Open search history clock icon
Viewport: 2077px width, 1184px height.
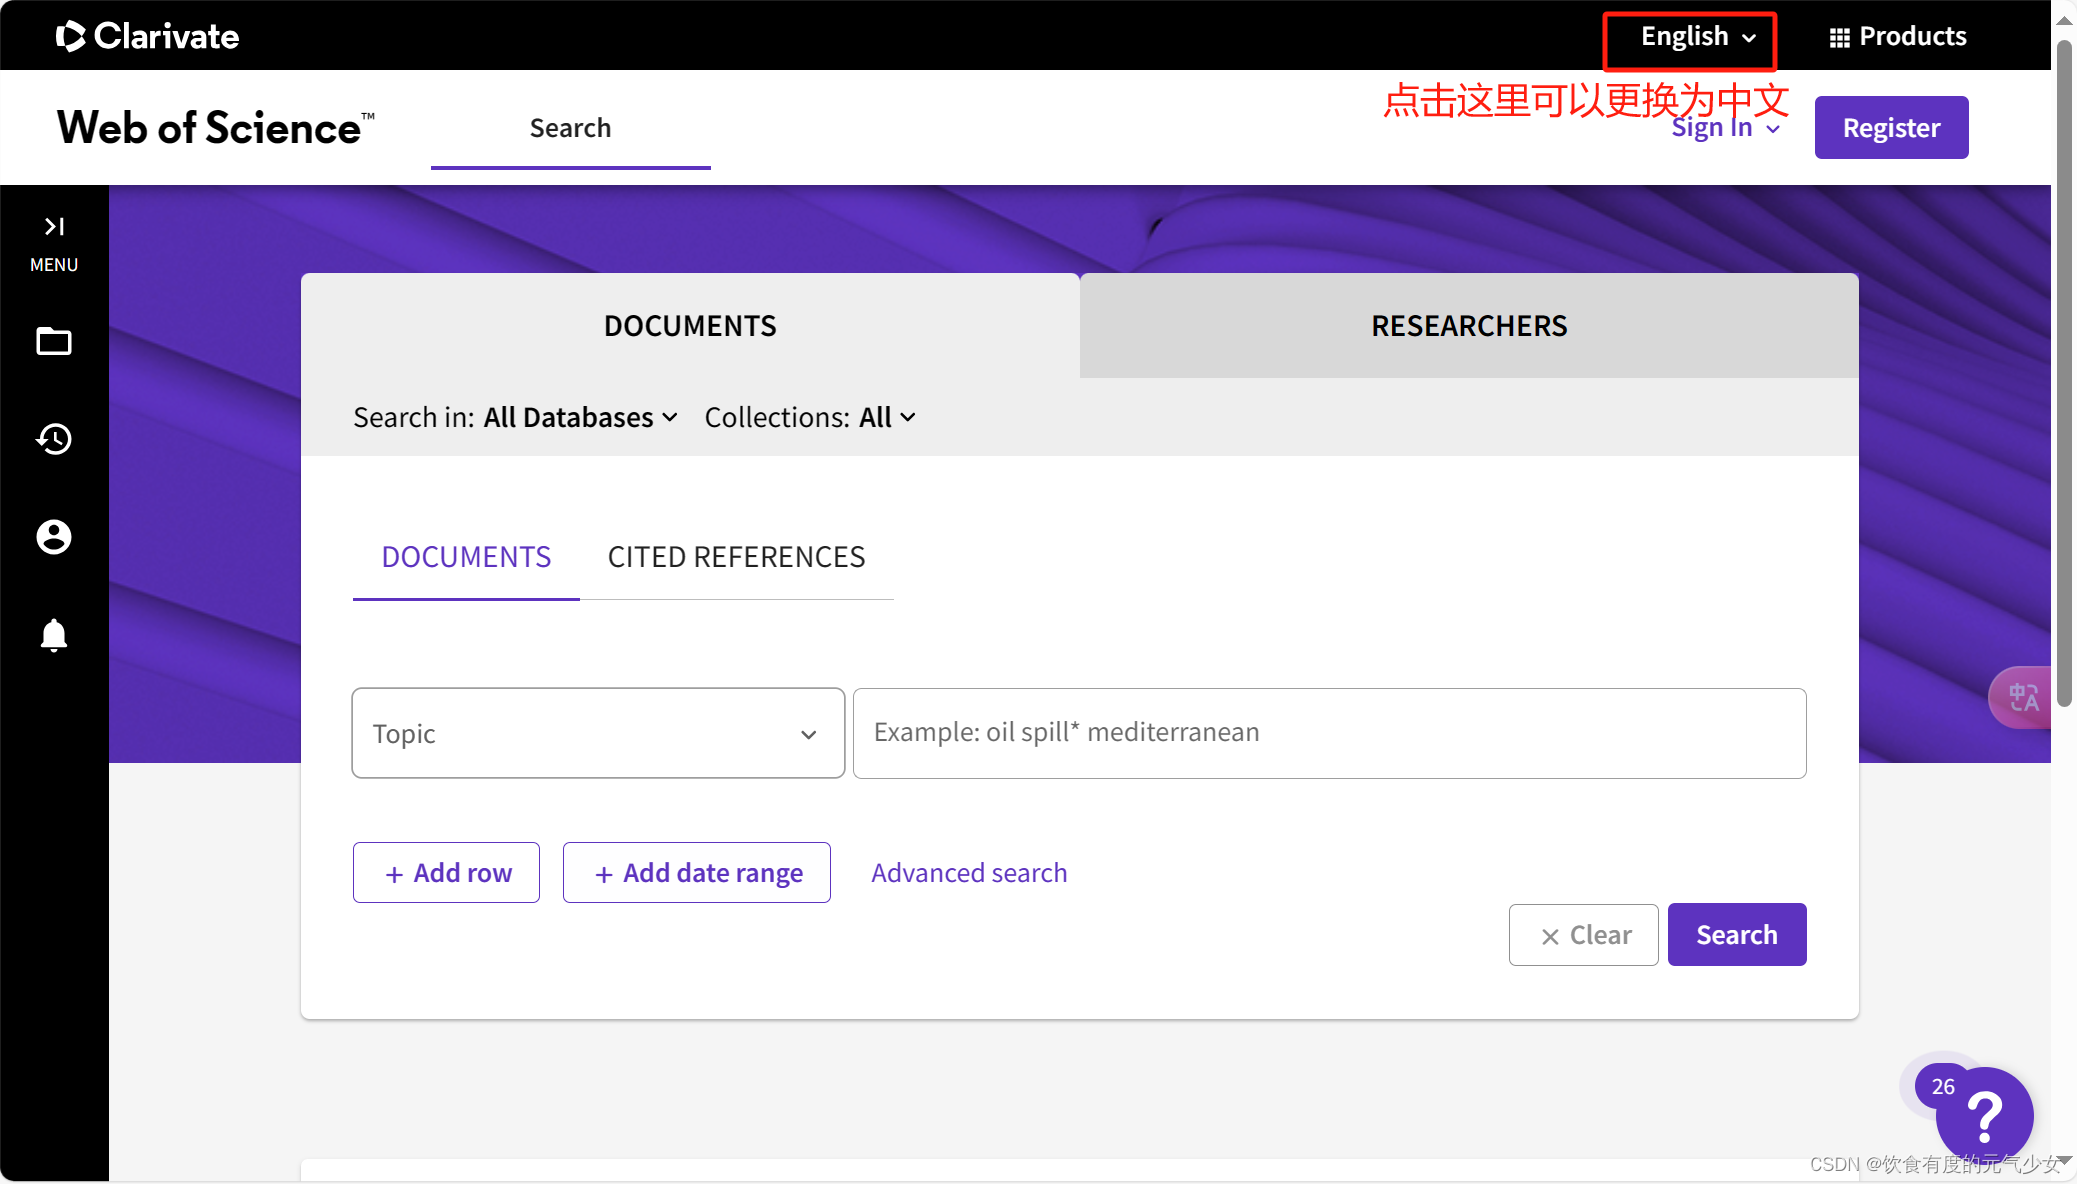pos(54,439)
